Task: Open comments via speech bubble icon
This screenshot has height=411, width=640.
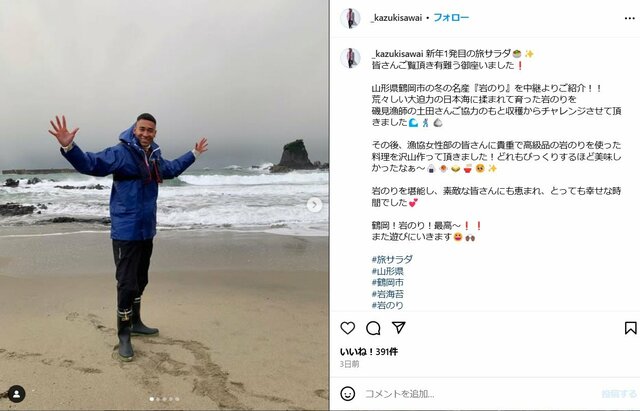Action: tap(373, 328)
